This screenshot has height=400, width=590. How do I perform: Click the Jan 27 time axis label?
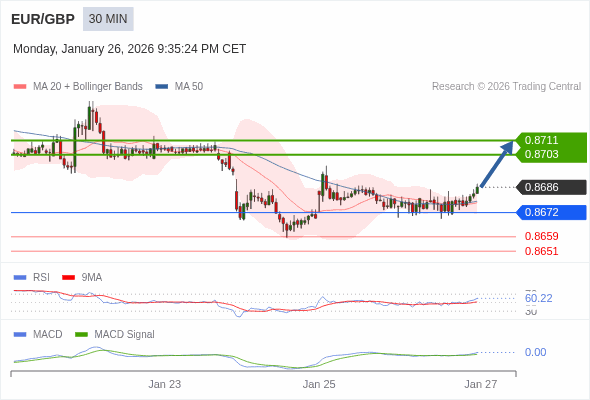pyautogui.click(x=481, y=384)
